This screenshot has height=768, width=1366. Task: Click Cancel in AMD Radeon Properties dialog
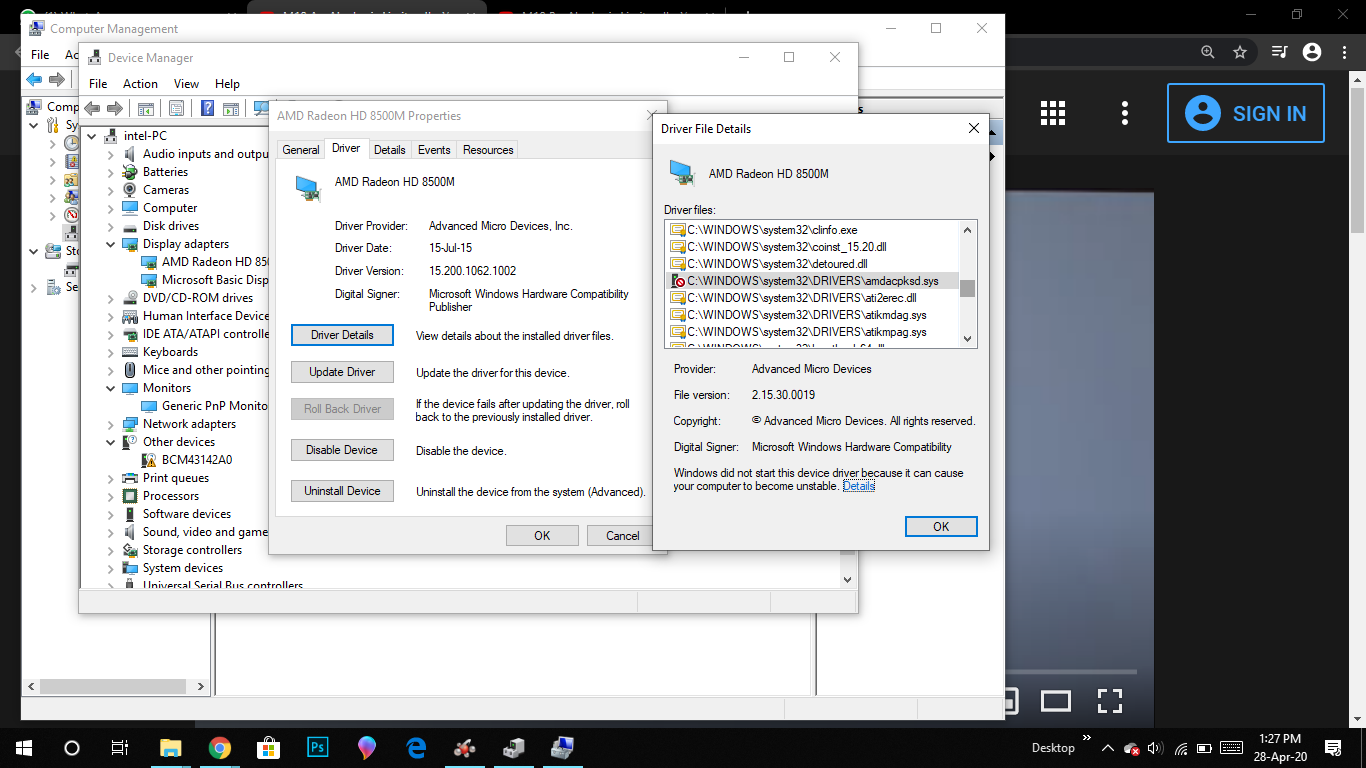pyautogui.click(x=622, y=535)
